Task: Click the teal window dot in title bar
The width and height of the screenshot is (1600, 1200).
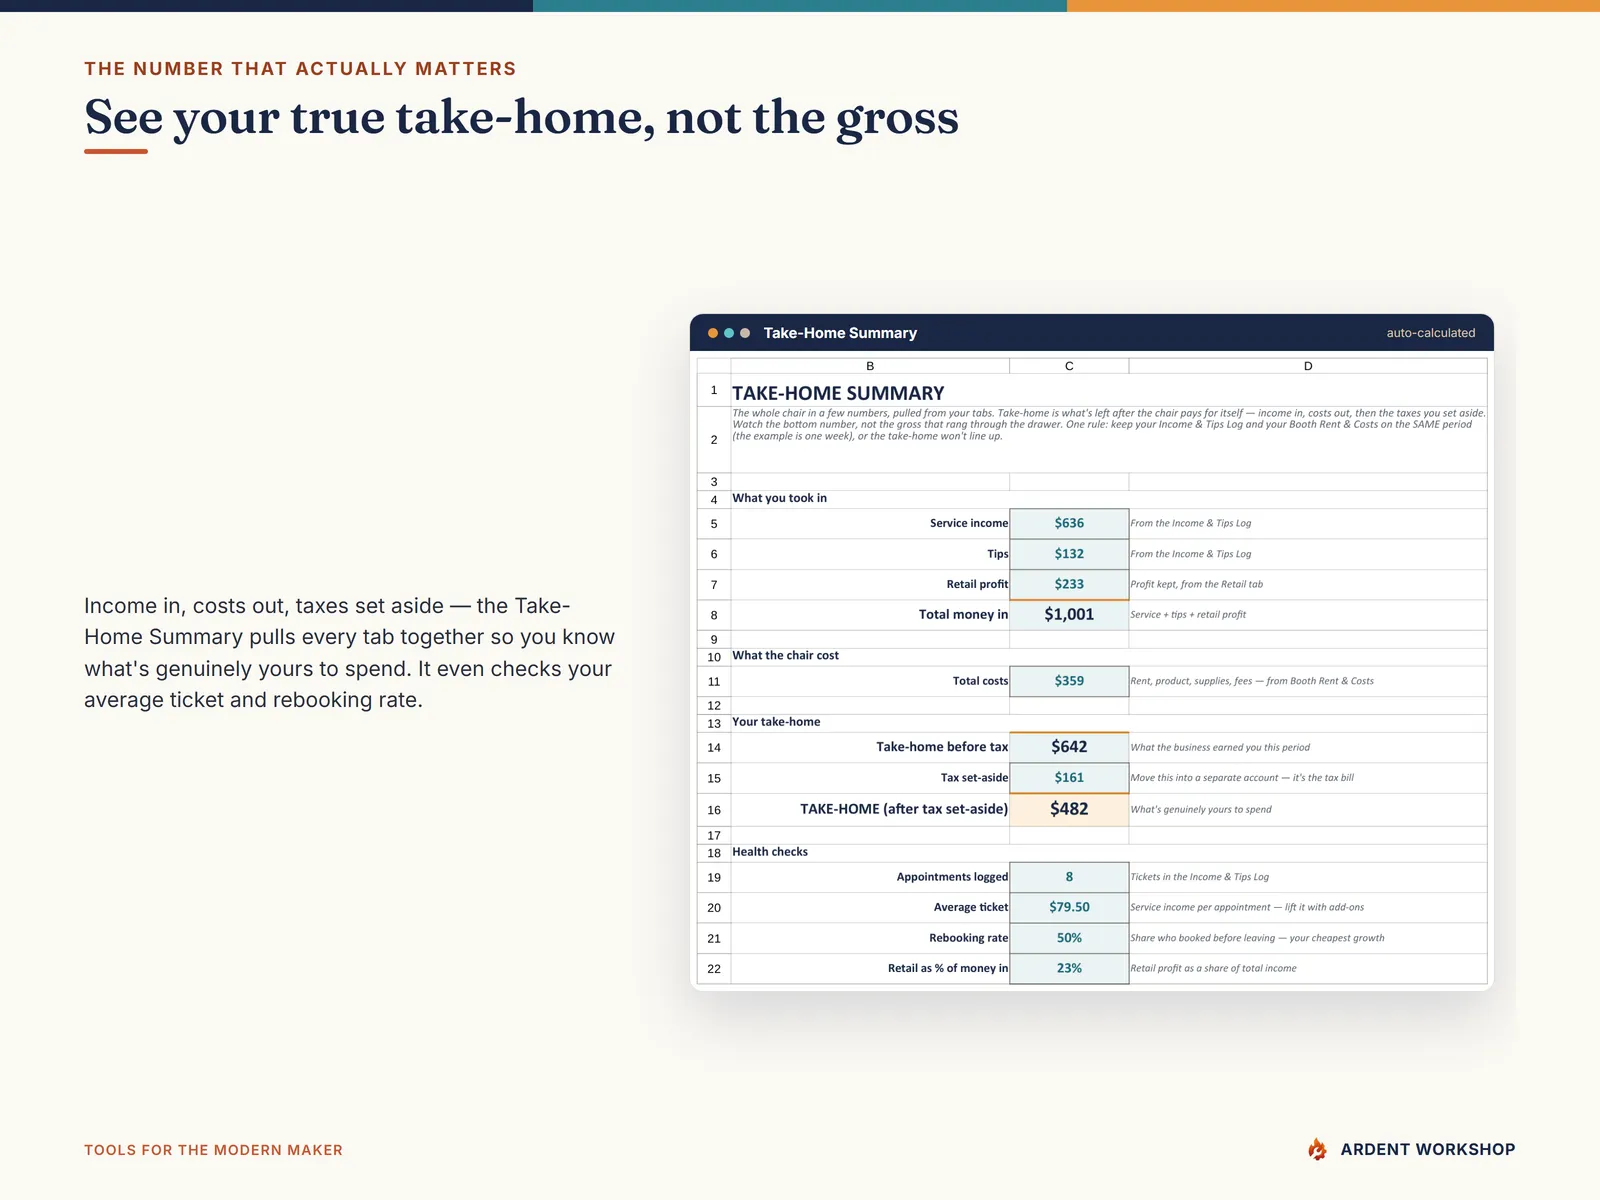Action: click(x=729, y=333)
